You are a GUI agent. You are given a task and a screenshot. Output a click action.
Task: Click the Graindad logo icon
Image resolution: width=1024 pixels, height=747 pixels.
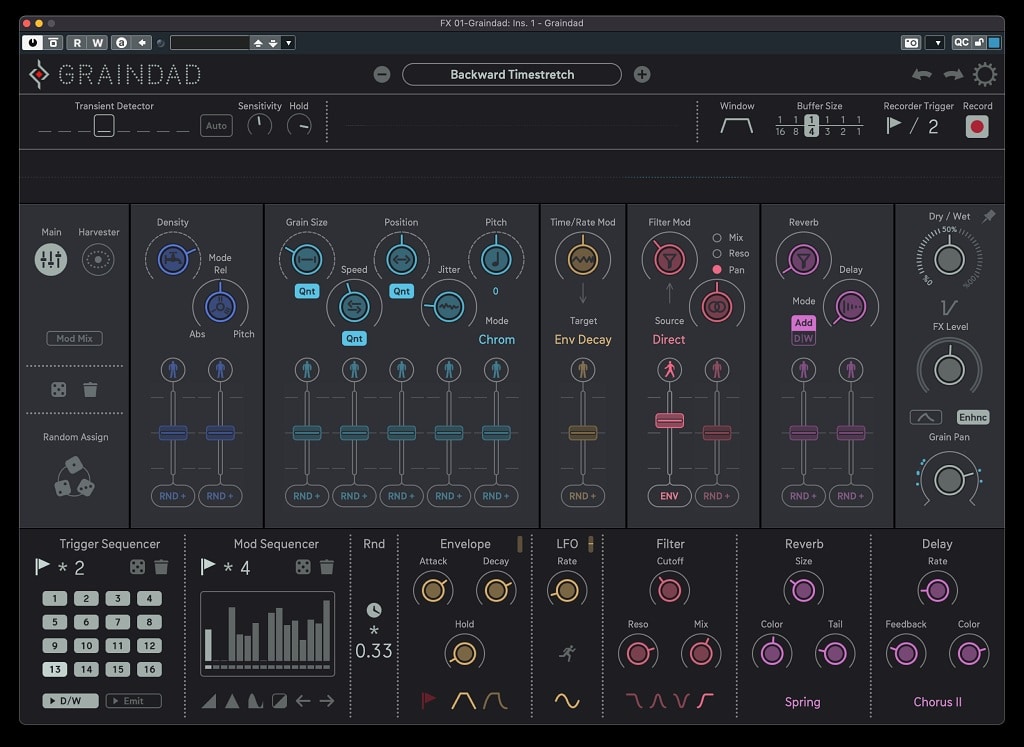coord(39,74)
